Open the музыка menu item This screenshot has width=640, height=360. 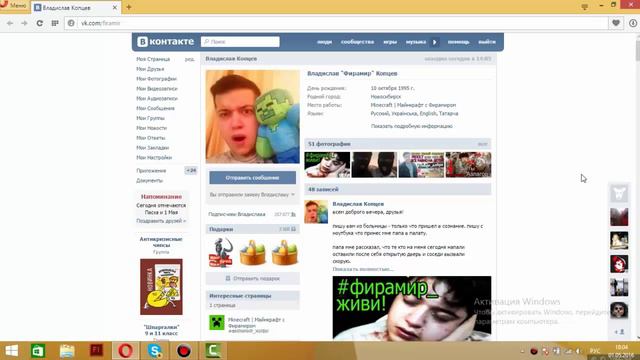[x=416, y=42]
